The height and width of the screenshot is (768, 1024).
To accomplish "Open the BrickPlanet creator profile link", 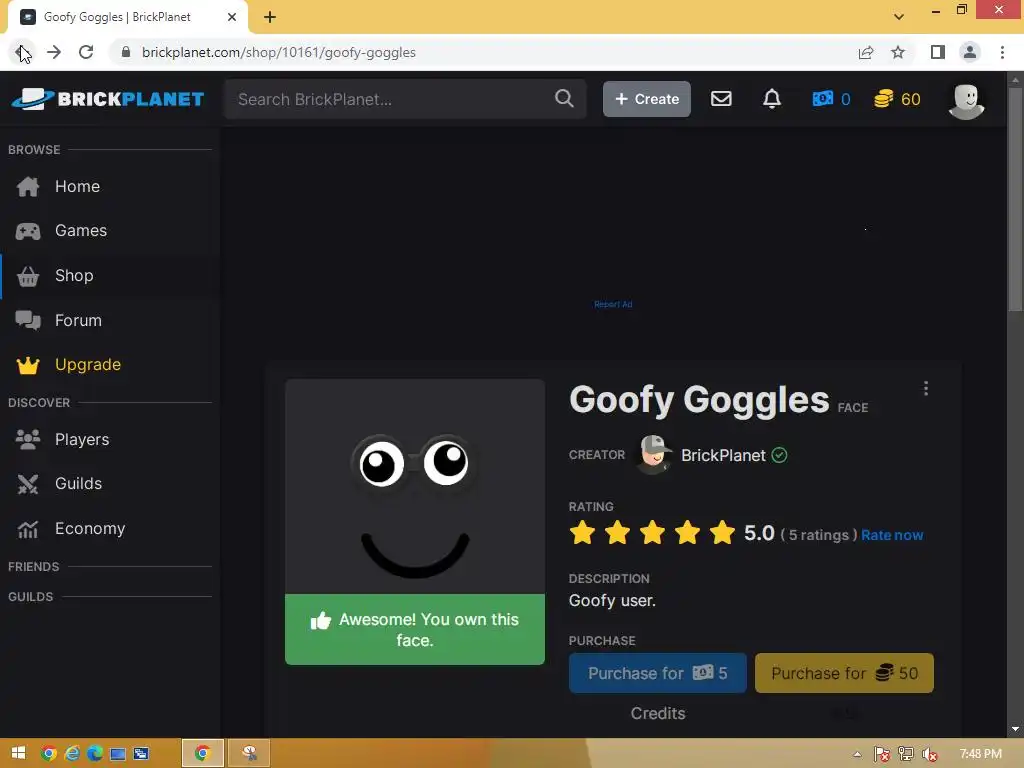I will coord(723,455).
